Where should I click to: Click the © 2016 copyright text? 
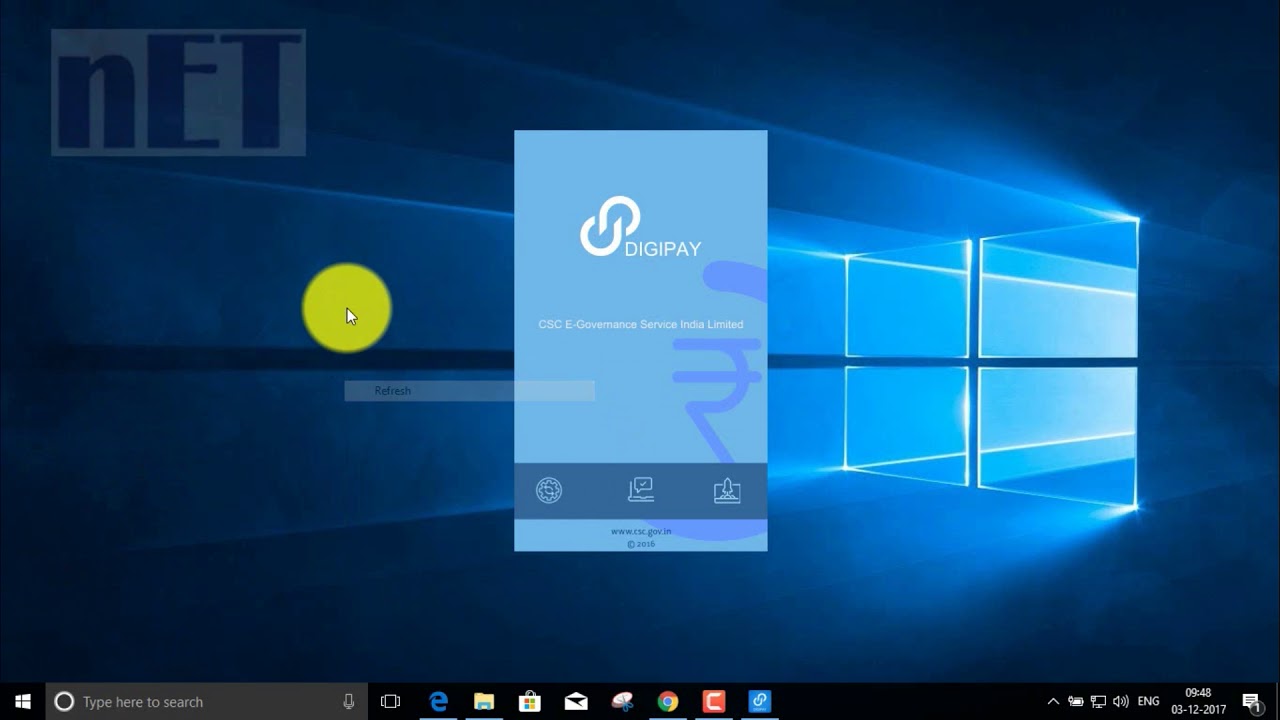click(641, 544)
